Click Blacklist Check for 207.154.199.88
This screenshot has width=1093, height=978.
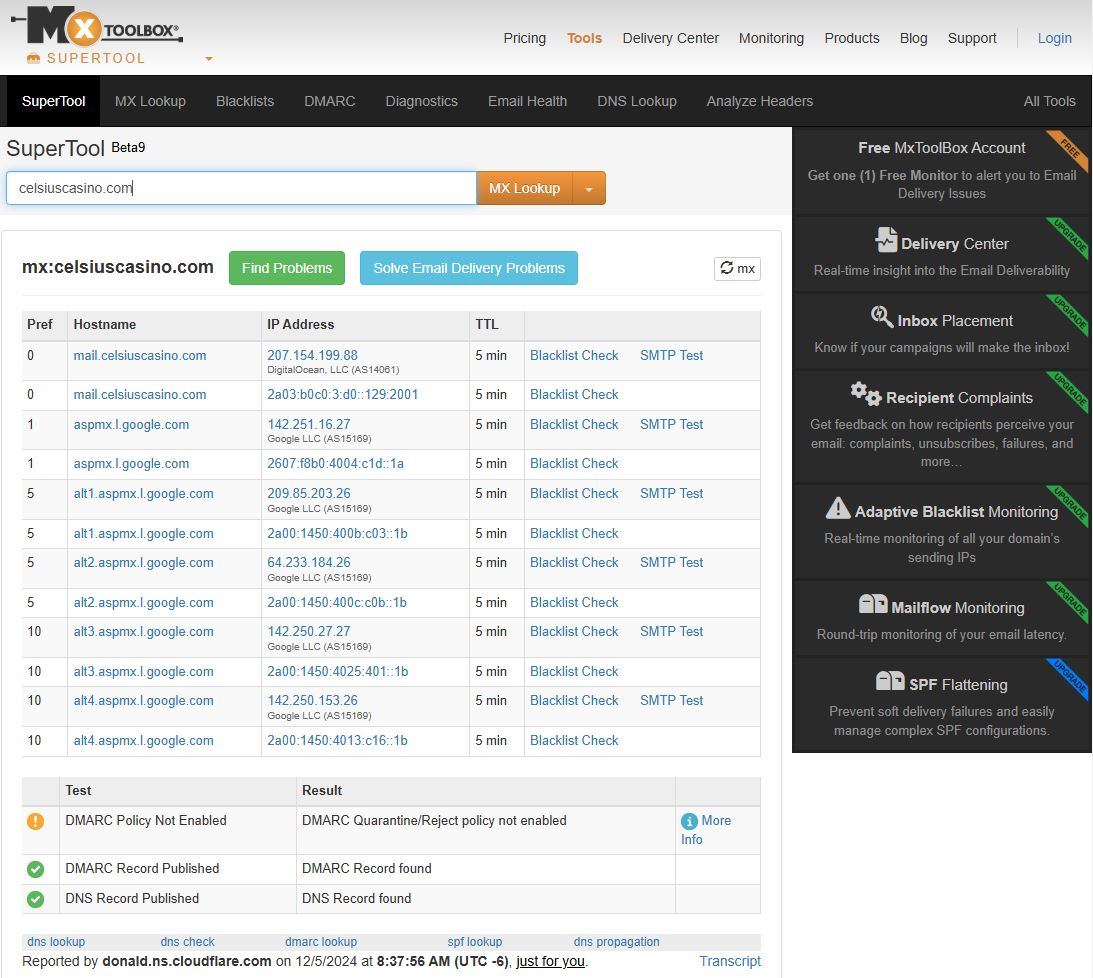tap(574, 356)
